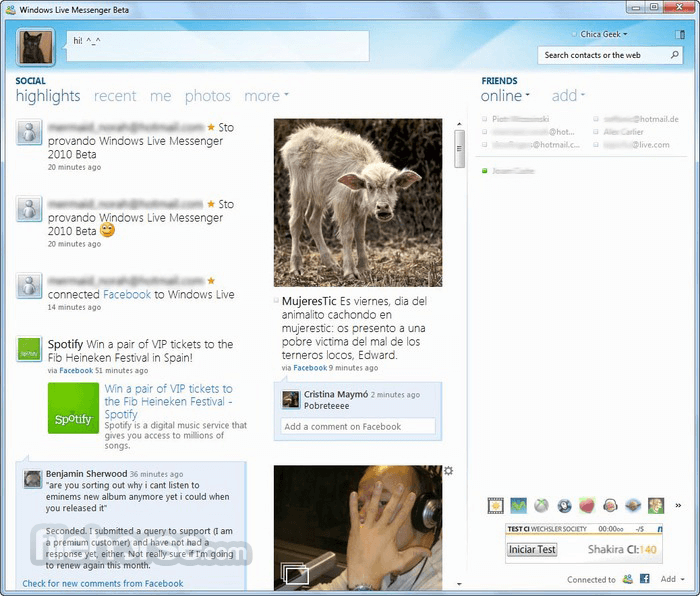This screenshot has width=700, height=596.
Task: Open the me tab
Action: click(x=160, y=96)
